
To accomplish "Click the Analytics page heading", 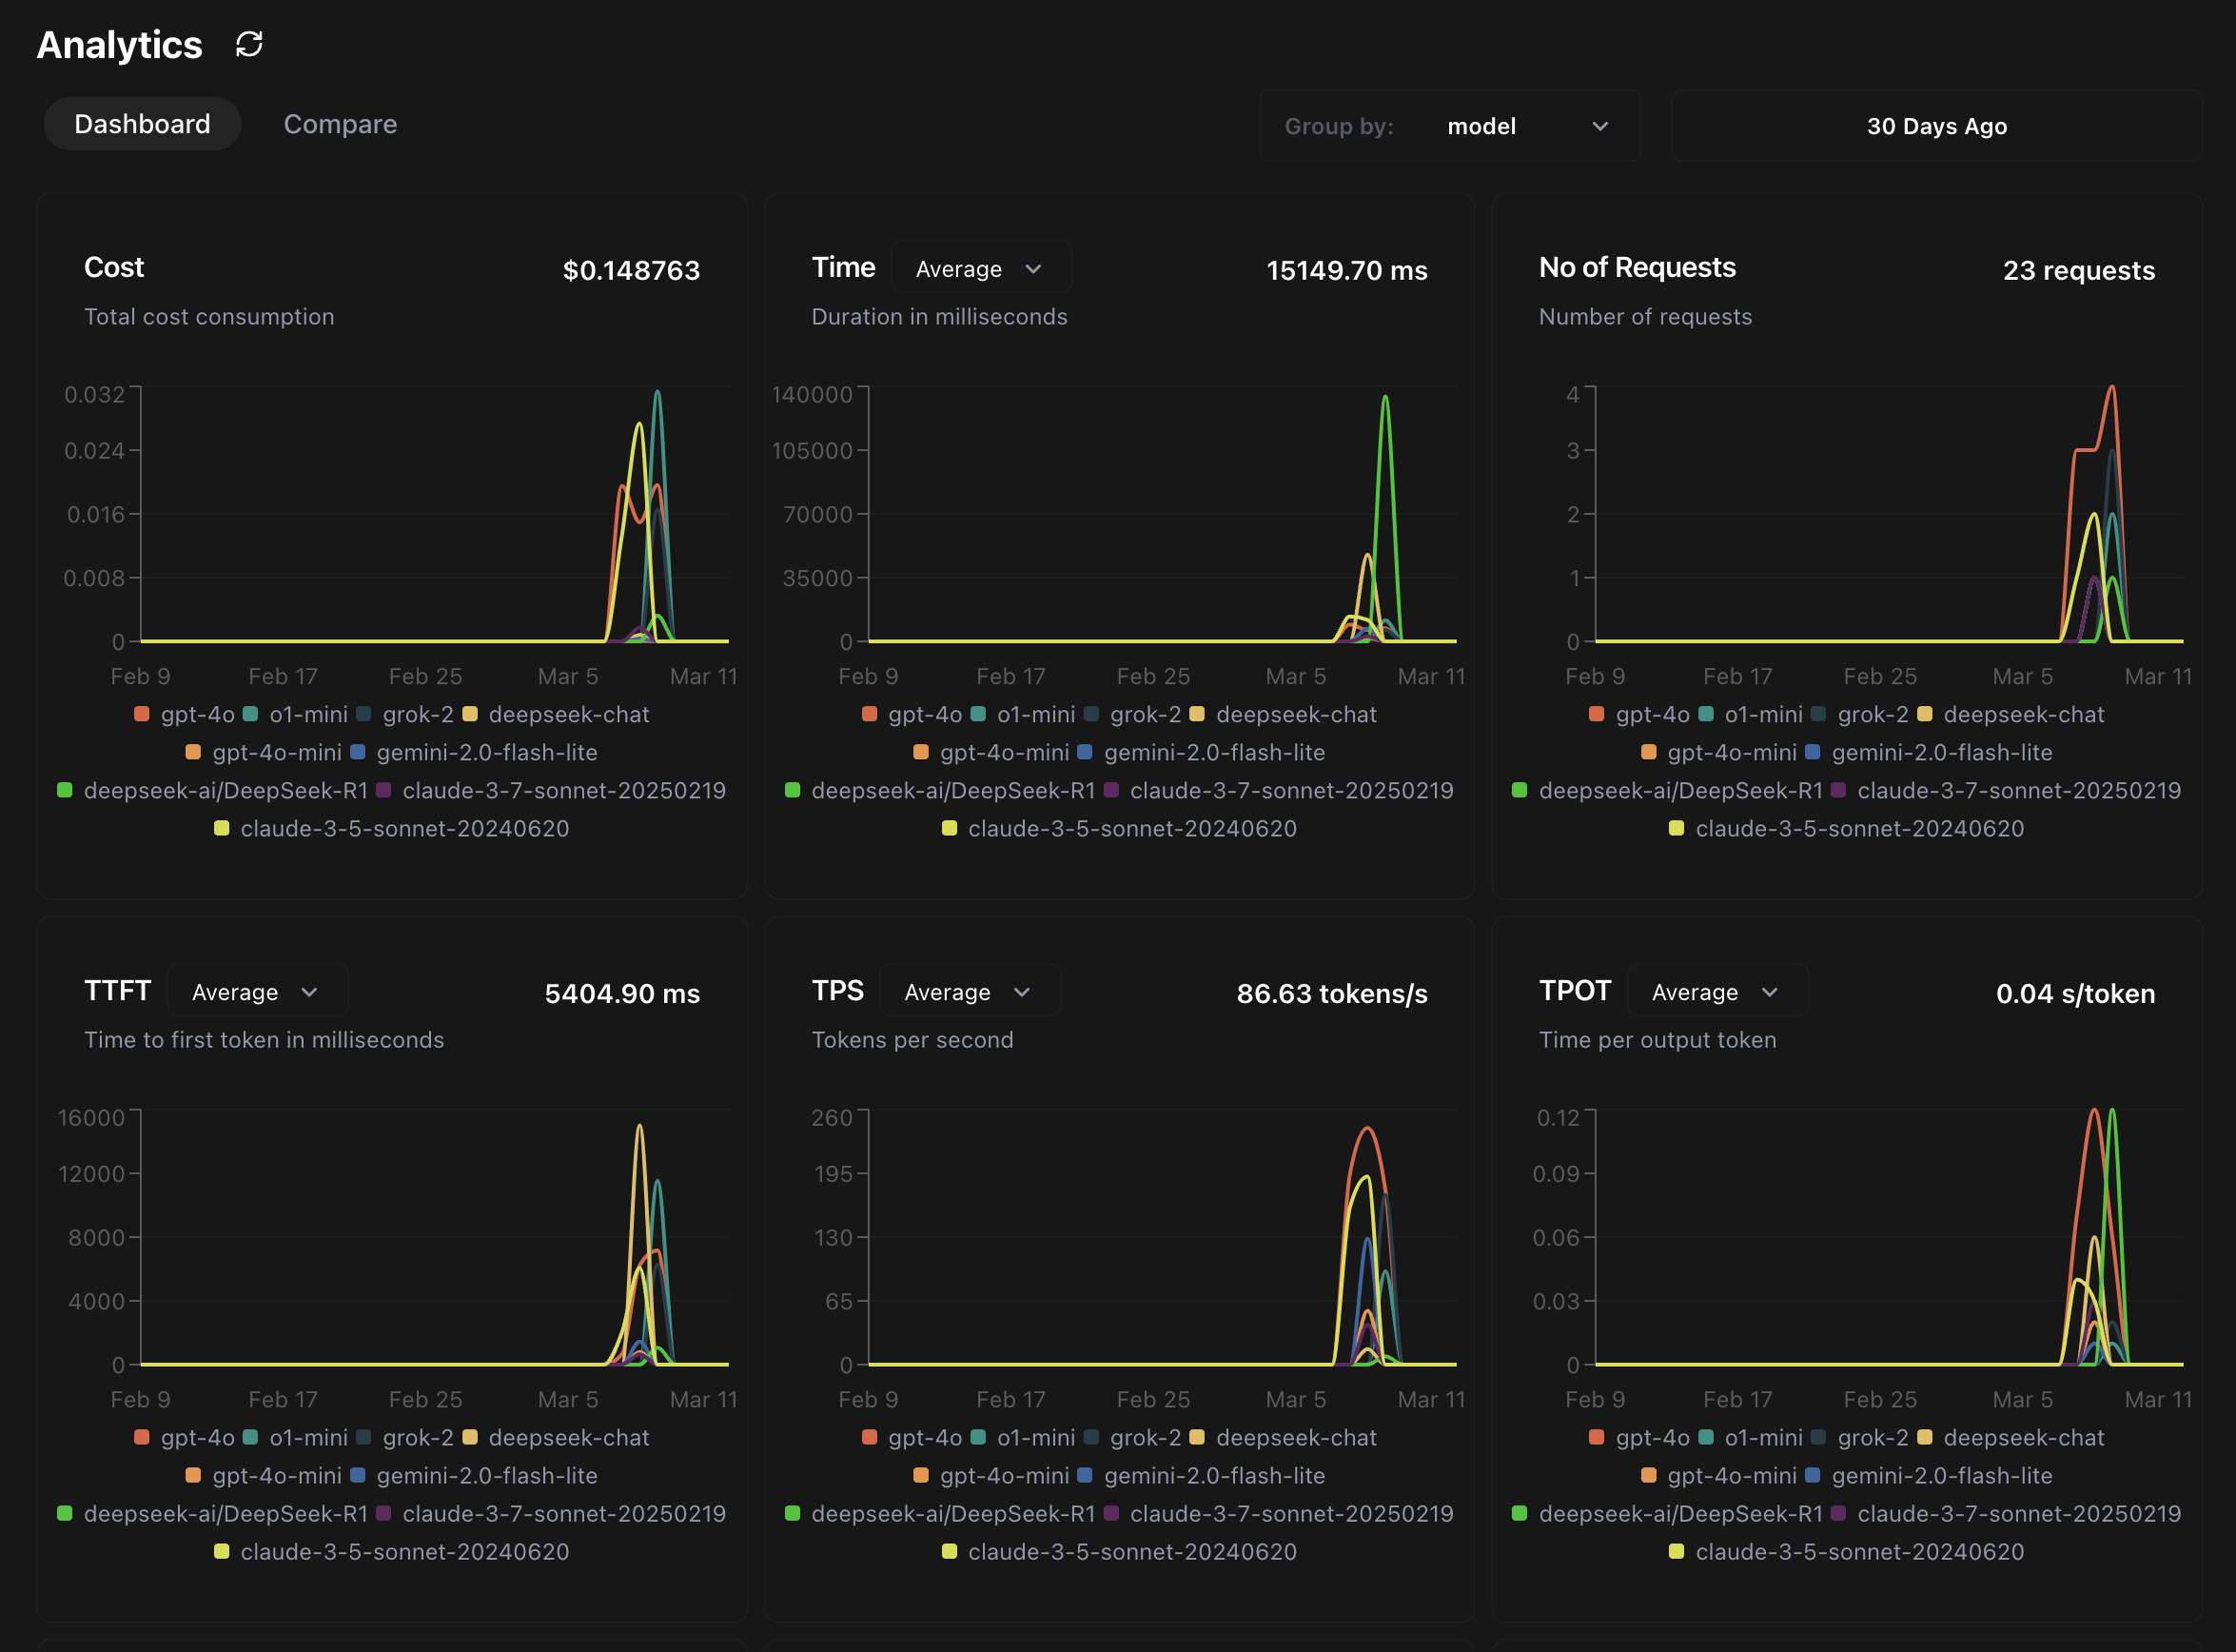I will (x=120, y=45).
